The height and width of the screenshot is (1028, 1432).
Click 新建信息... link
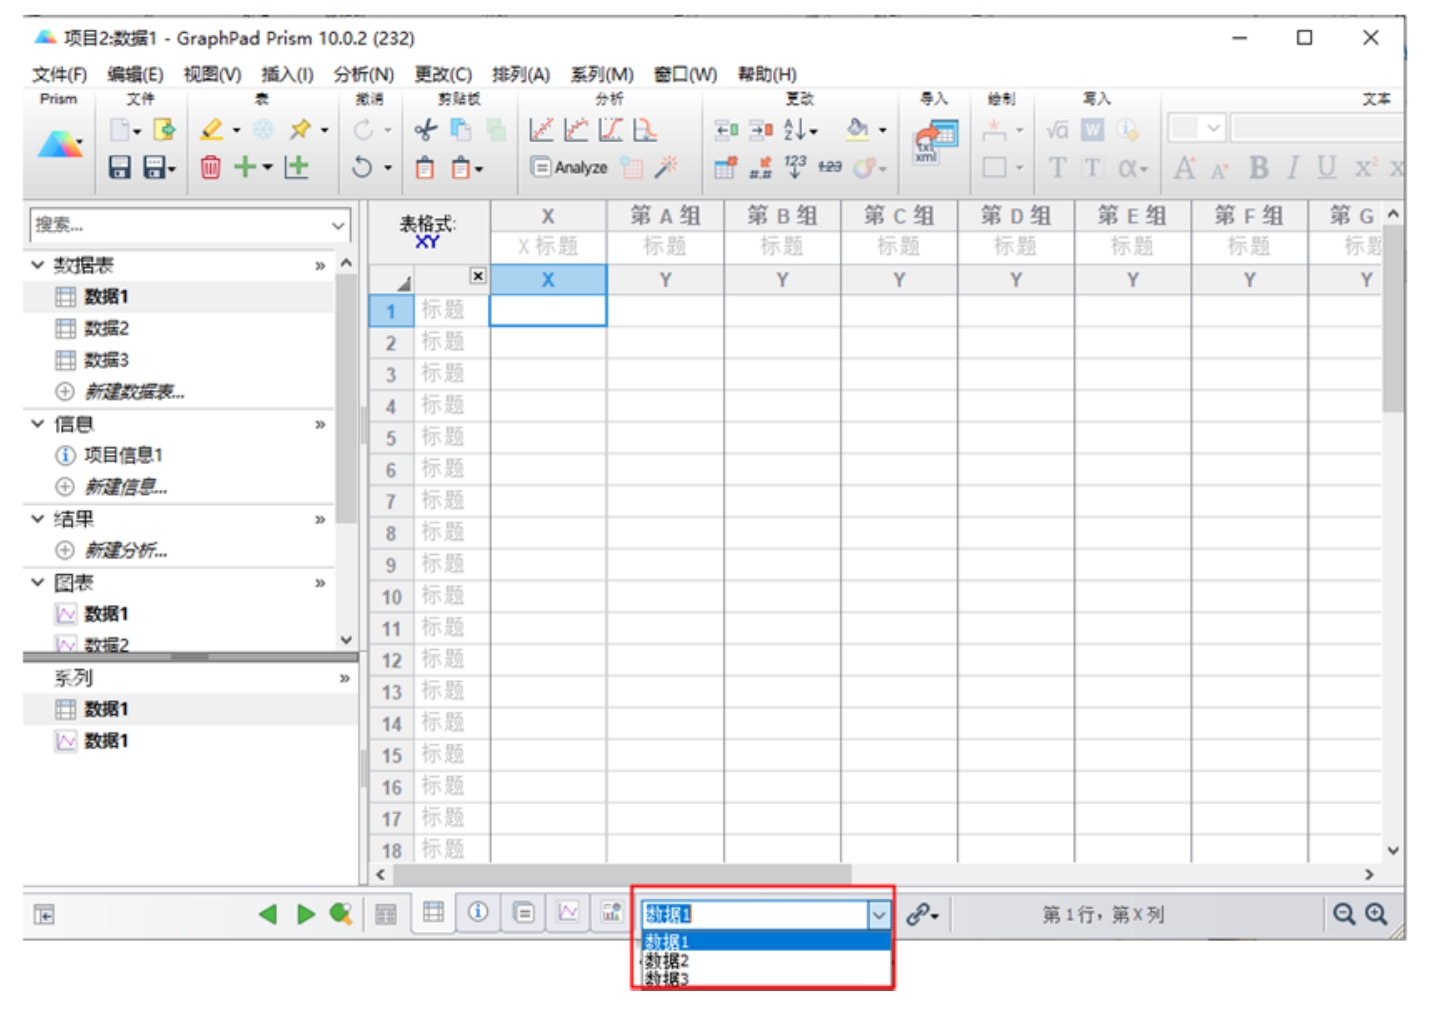tap(125, 487)
